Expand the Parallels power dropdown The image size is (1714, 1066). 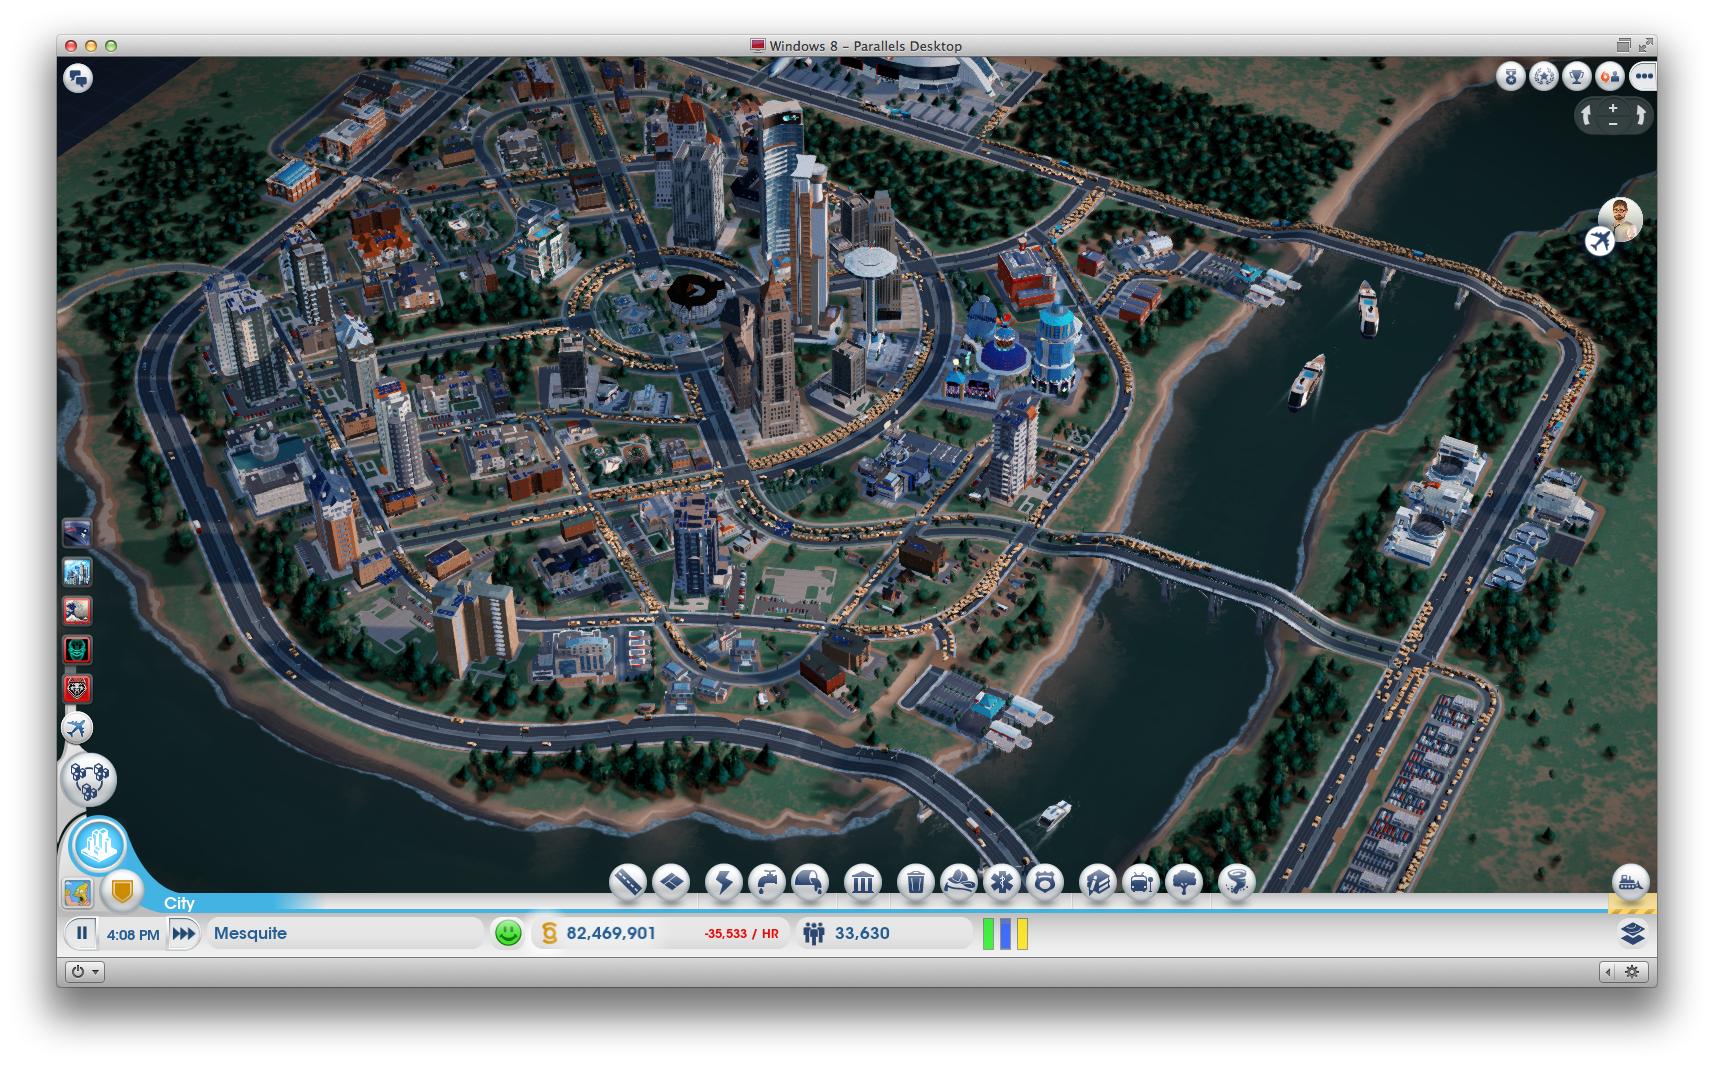85,971
